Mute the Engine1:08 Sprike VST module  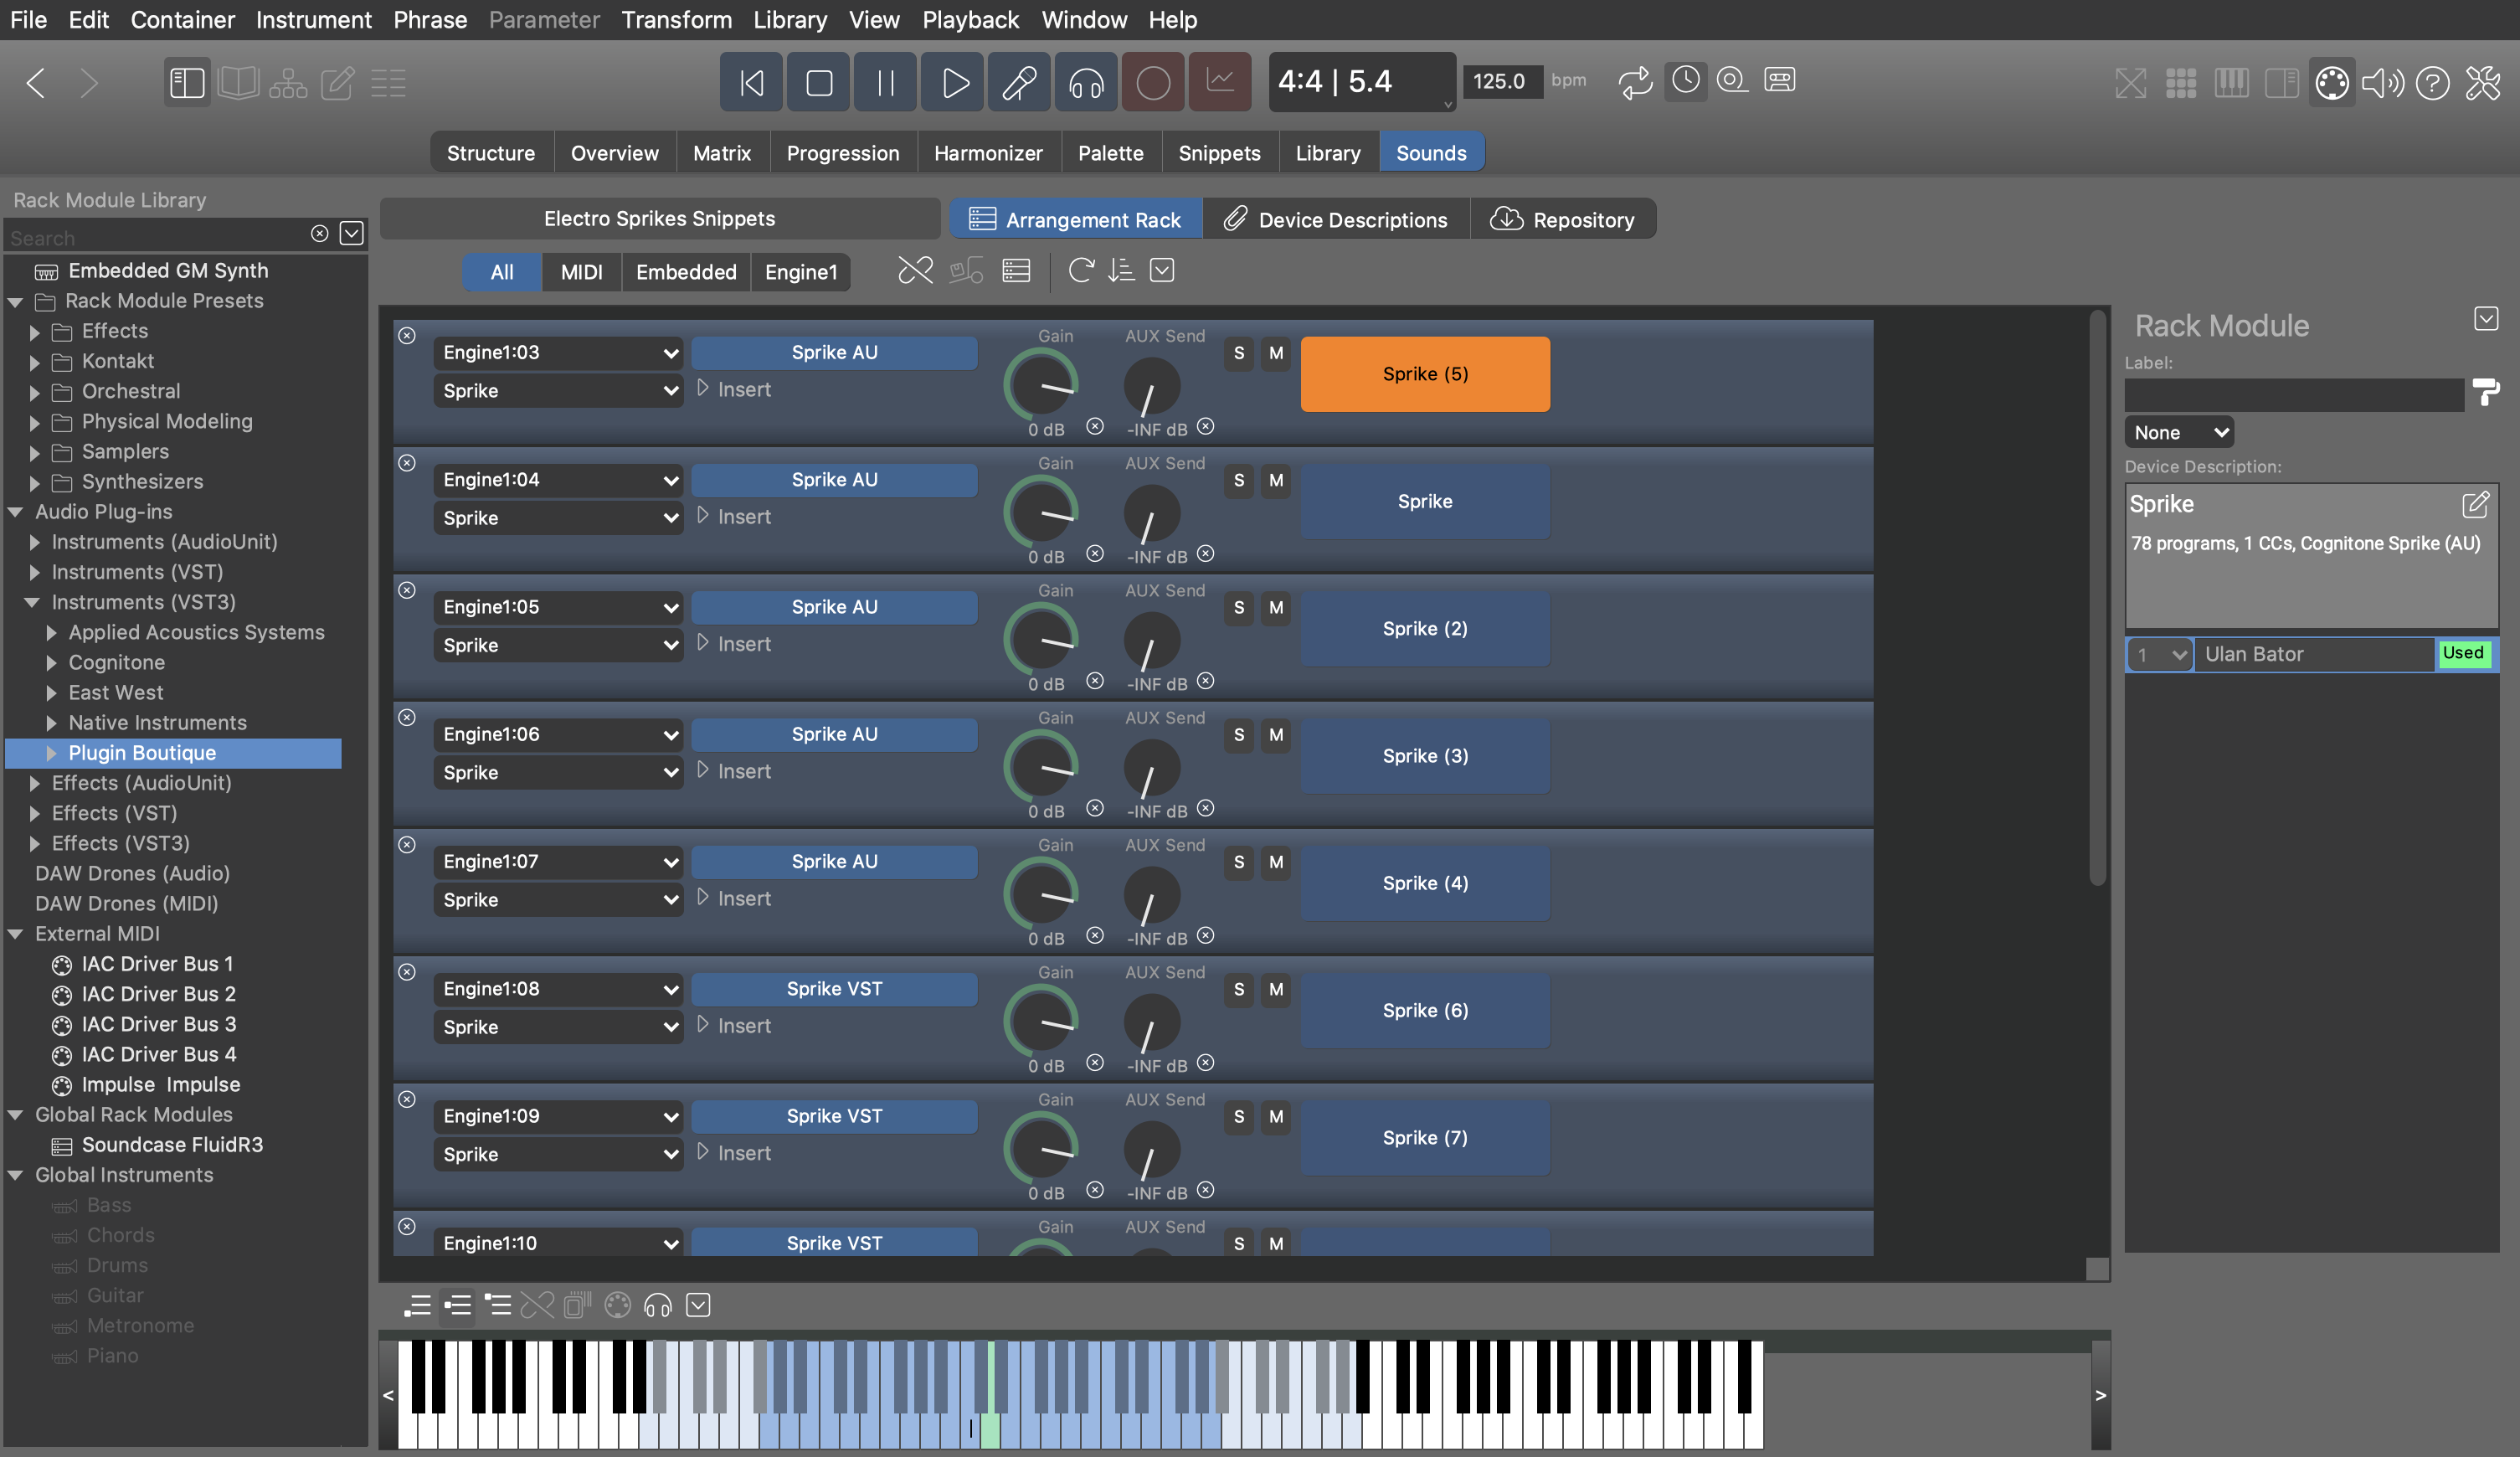coord(1275,989)
